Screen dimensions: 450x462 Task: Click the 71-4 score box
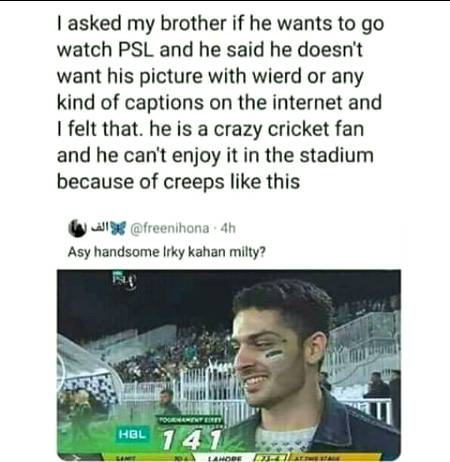(x=270, y=458)
